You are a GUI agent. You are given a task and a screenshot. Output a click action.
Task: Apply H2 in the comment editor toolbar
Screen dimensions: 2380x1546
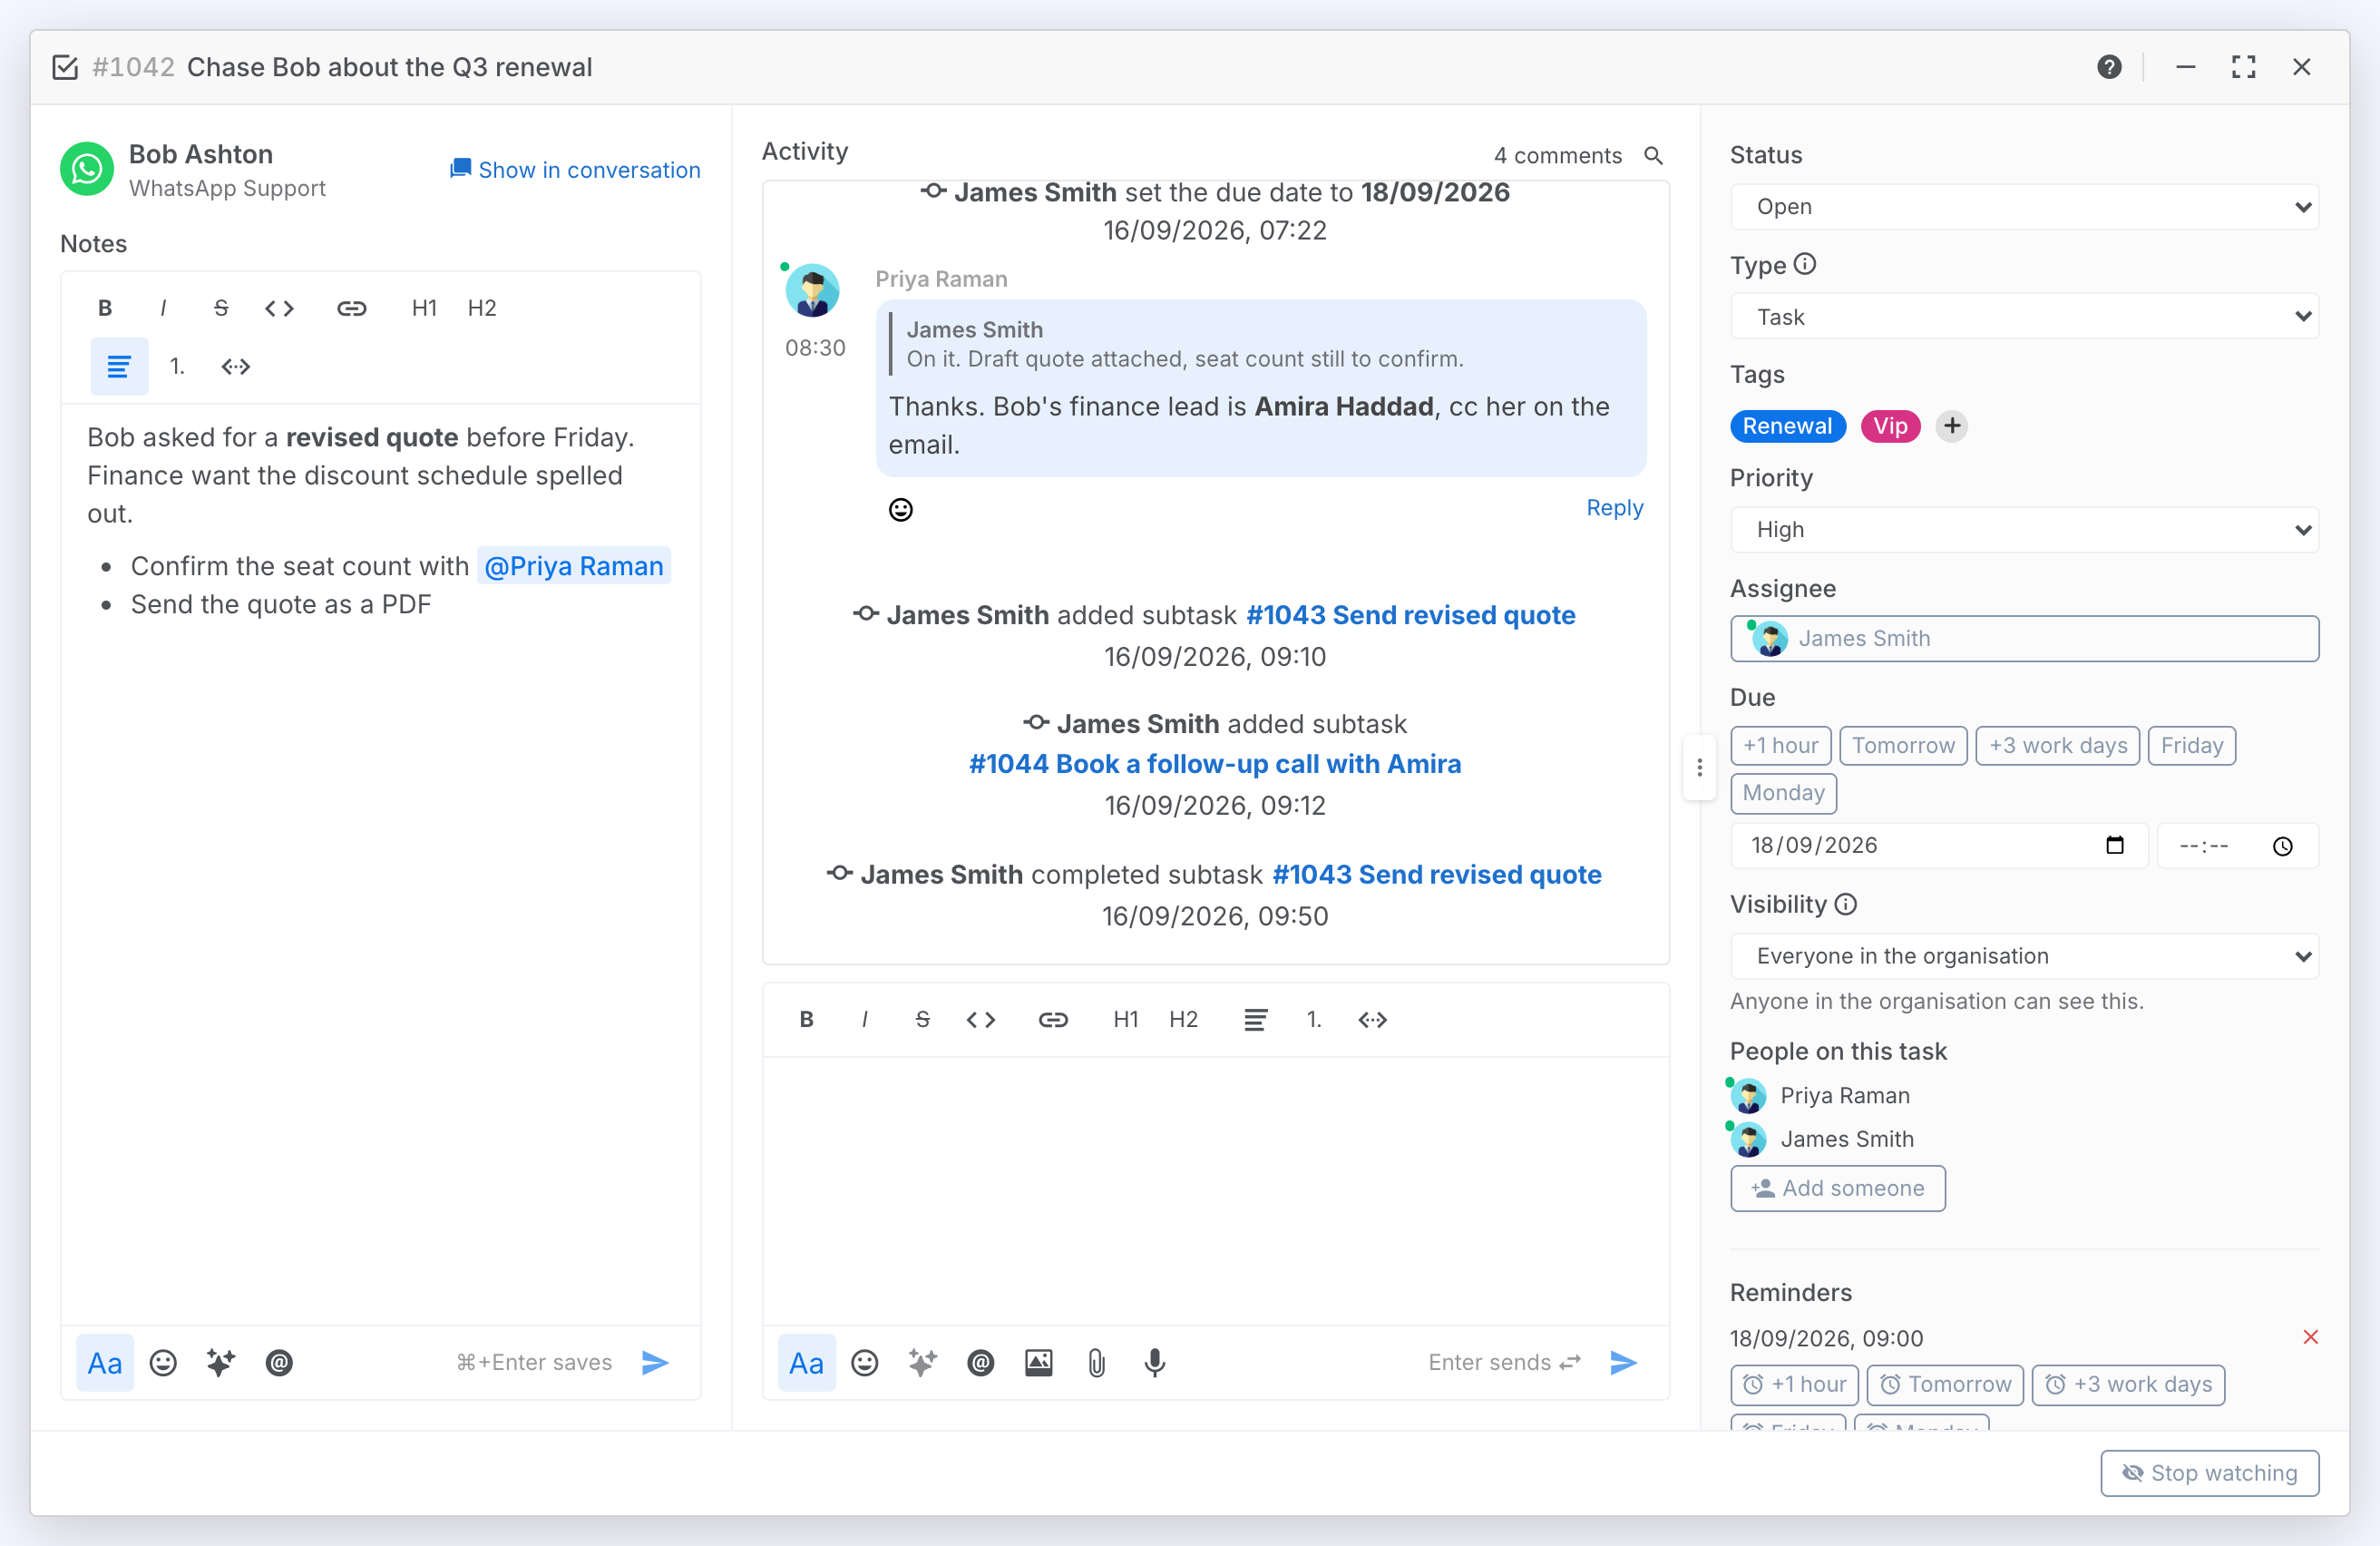[1184, 1019]
